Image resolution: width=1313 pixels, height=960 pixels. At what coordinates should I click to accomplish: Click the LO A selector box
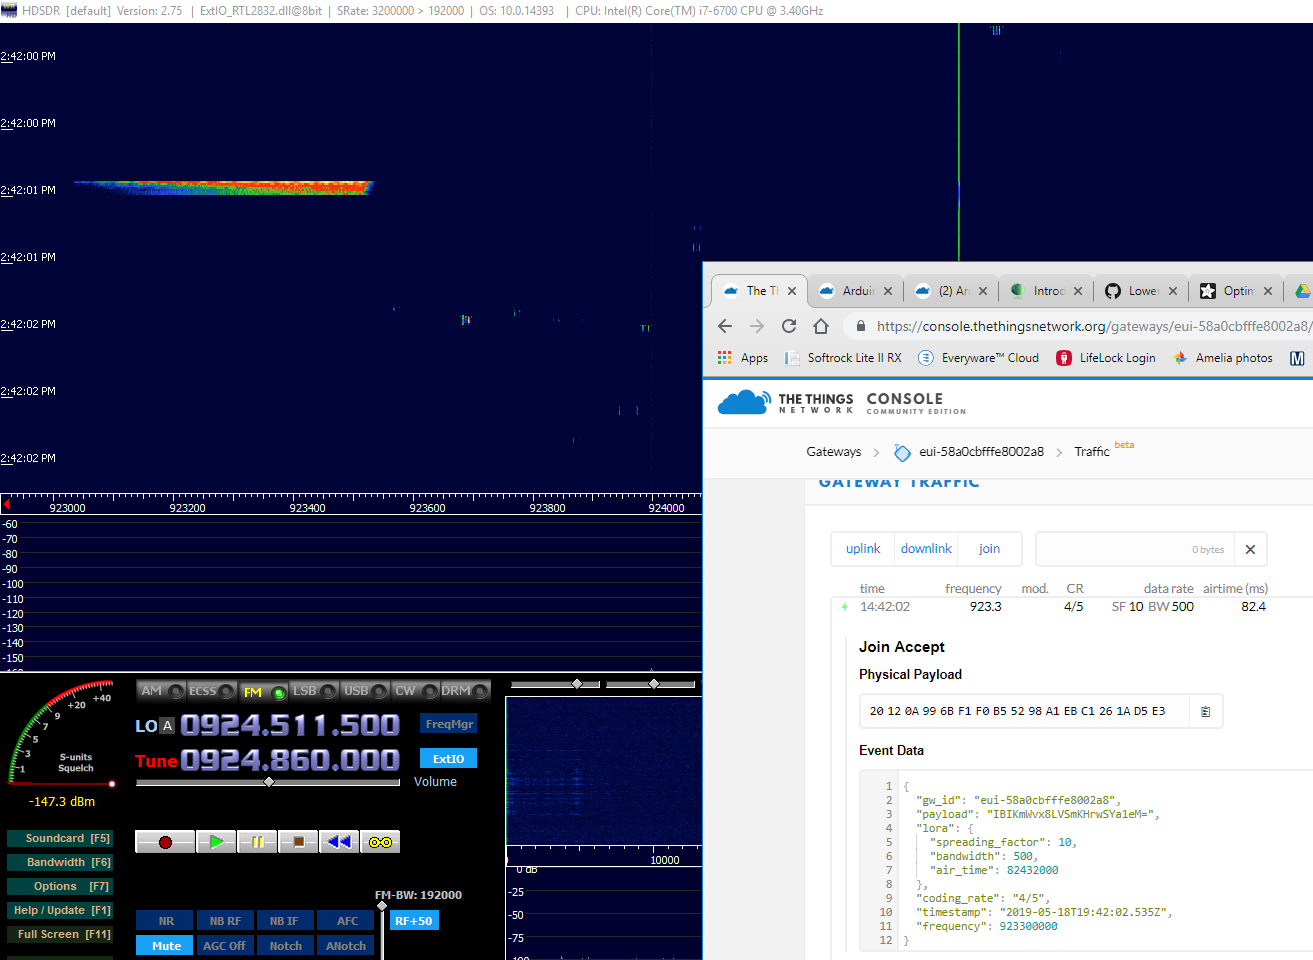click(168, 726)
